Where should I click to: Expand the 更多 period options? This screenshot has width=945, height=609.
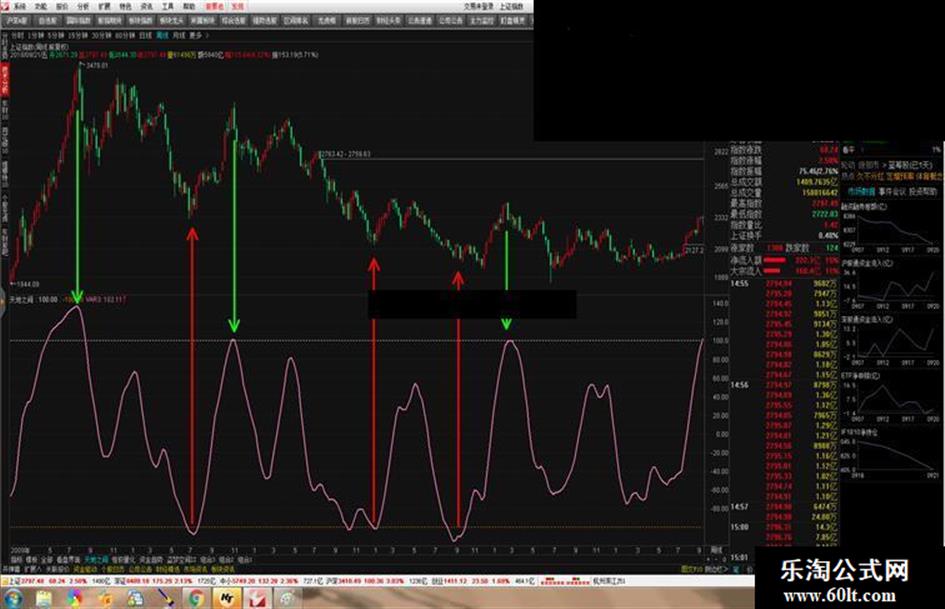(x=195, y=35)
